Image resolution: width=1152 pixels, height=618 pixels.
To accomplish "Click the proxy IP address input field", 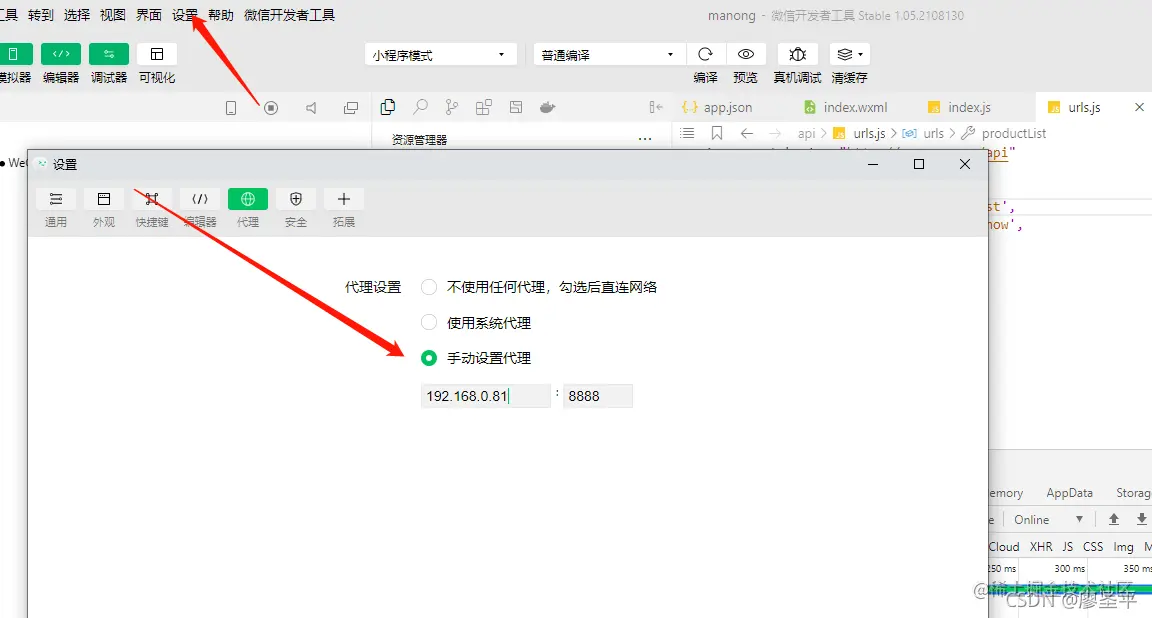I will (x=485, y=395).
